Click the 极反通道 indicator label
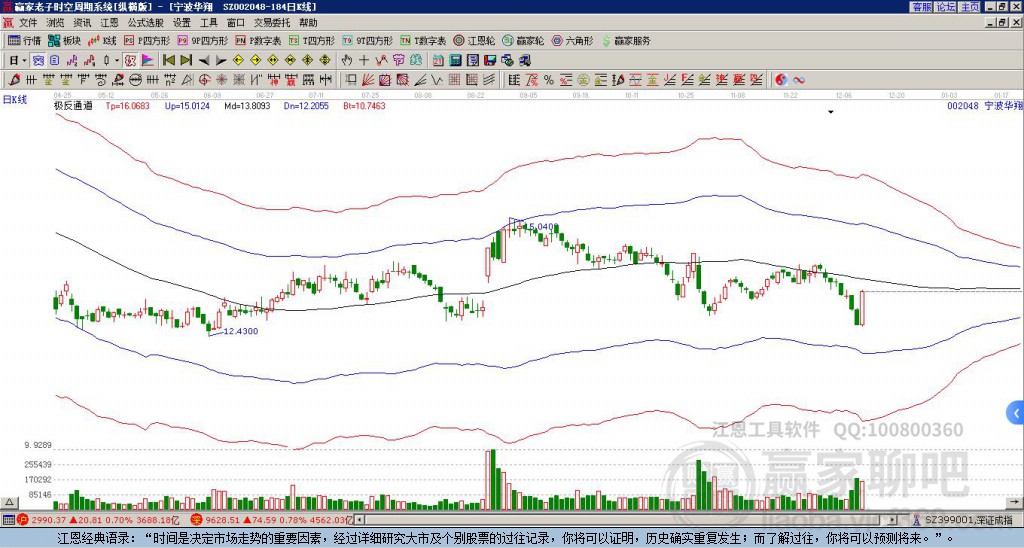The image size is (1024, 548). (73, 105)
